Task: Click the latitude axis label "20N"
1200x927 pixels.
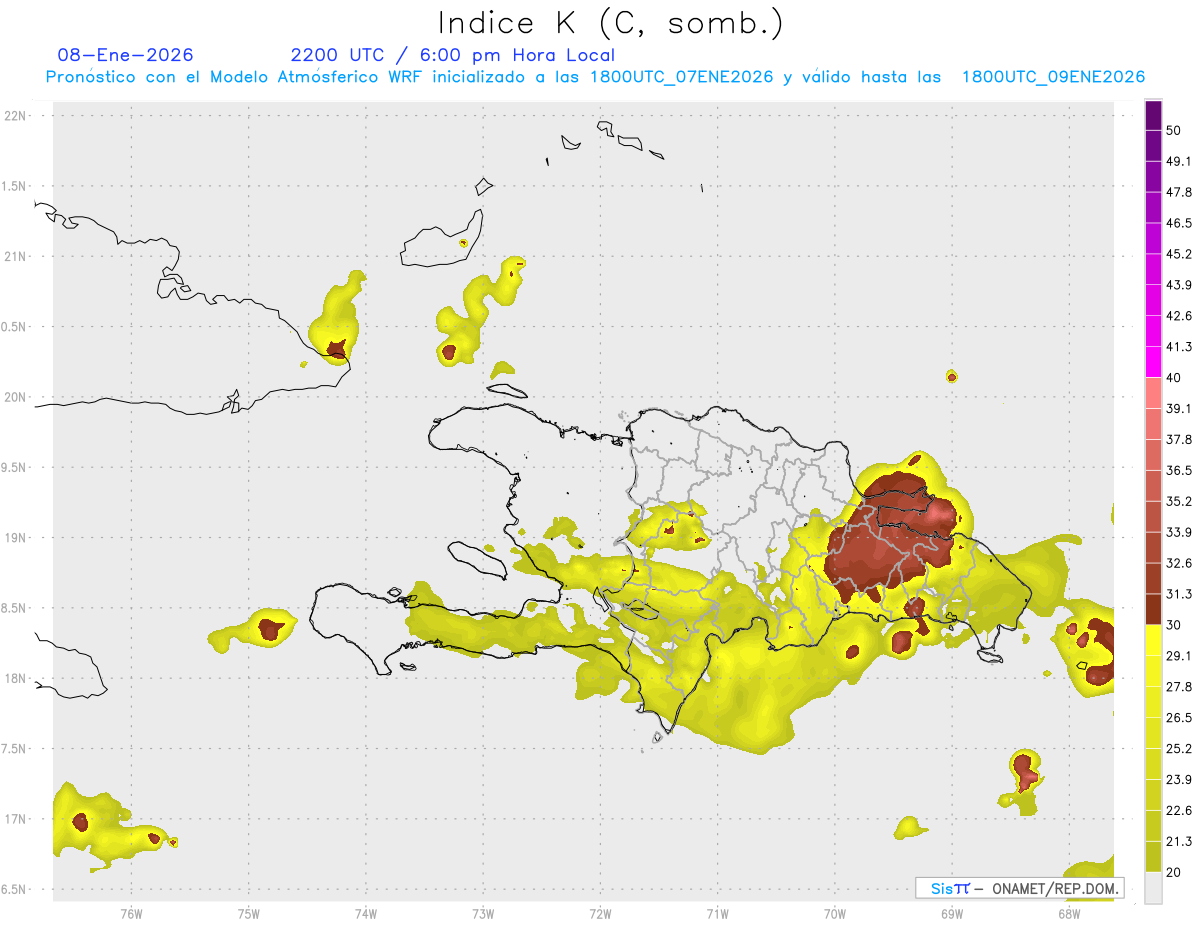Action: [x=16, y=397]
